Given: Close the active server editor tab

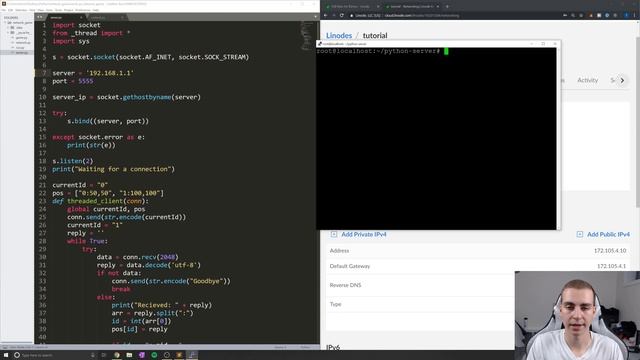Looking at the screenshot, I should pyautogui.click(x=81, y=18).
